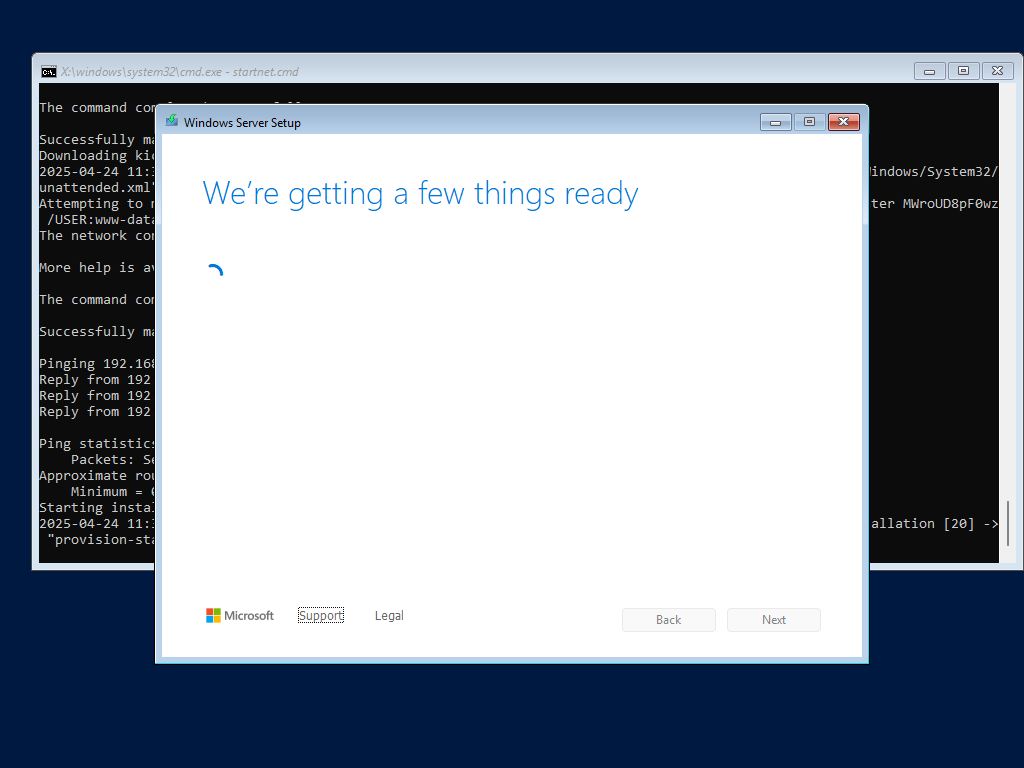The width and height of the screenshot is (1024, 768).
Task: Open the Legal link
Action: 389,615
